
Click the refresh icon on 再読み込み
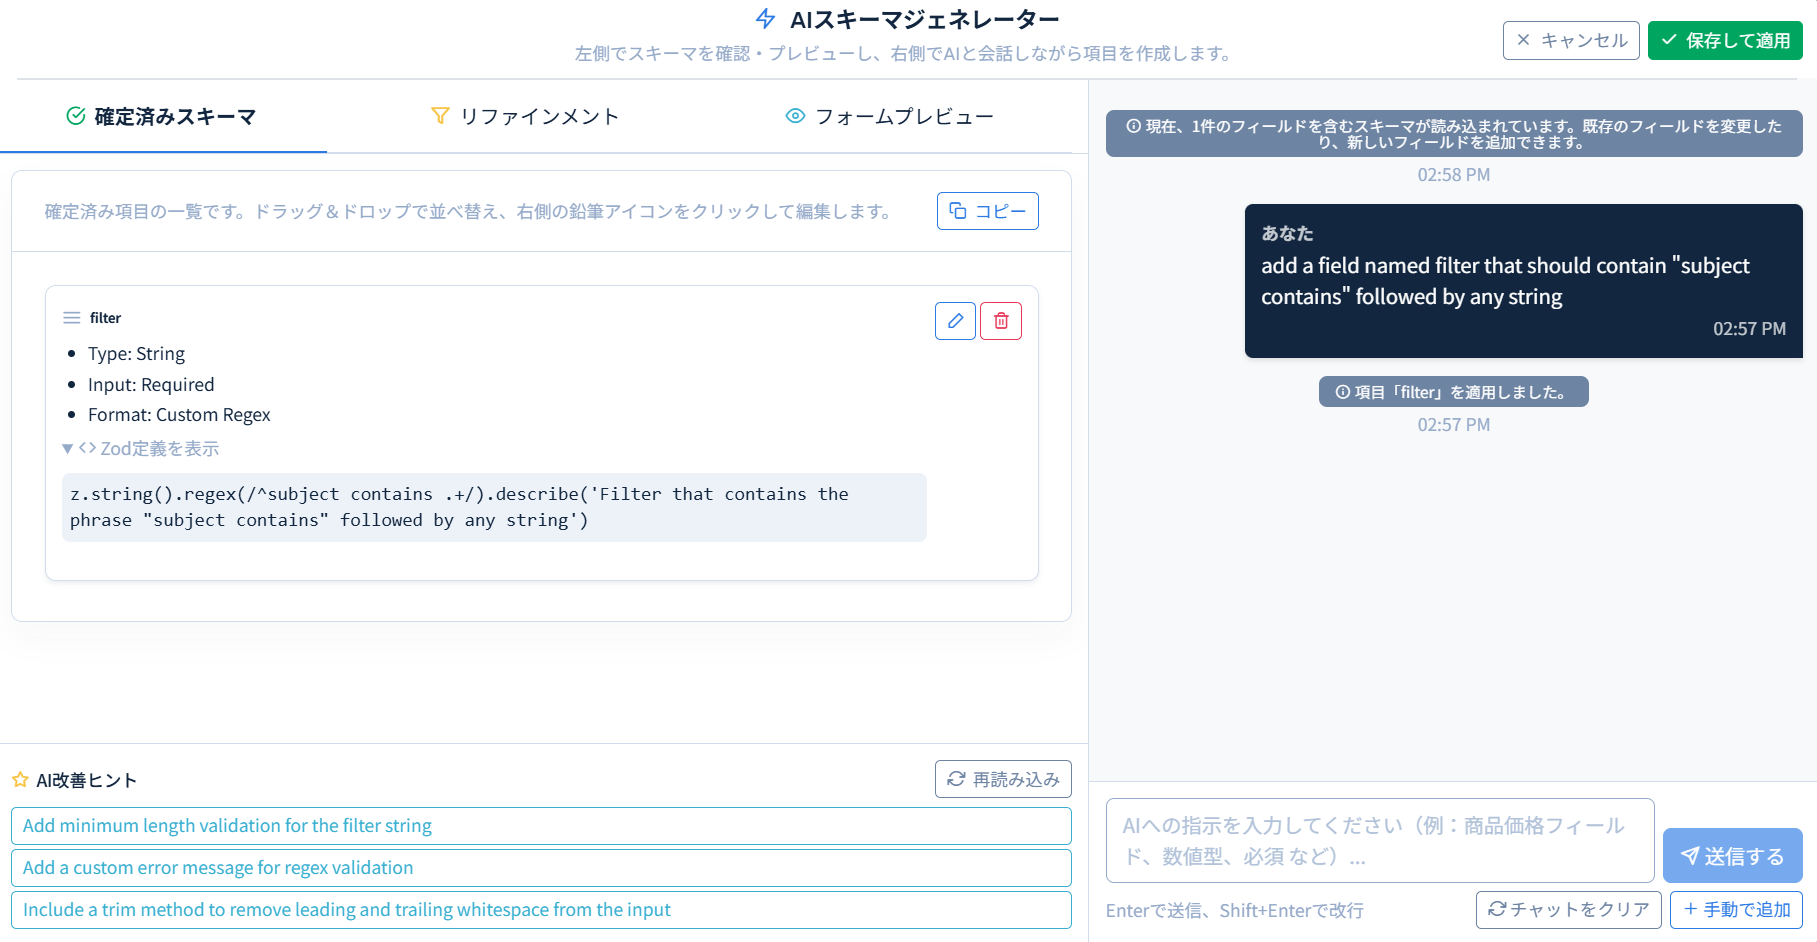[956, 778]
